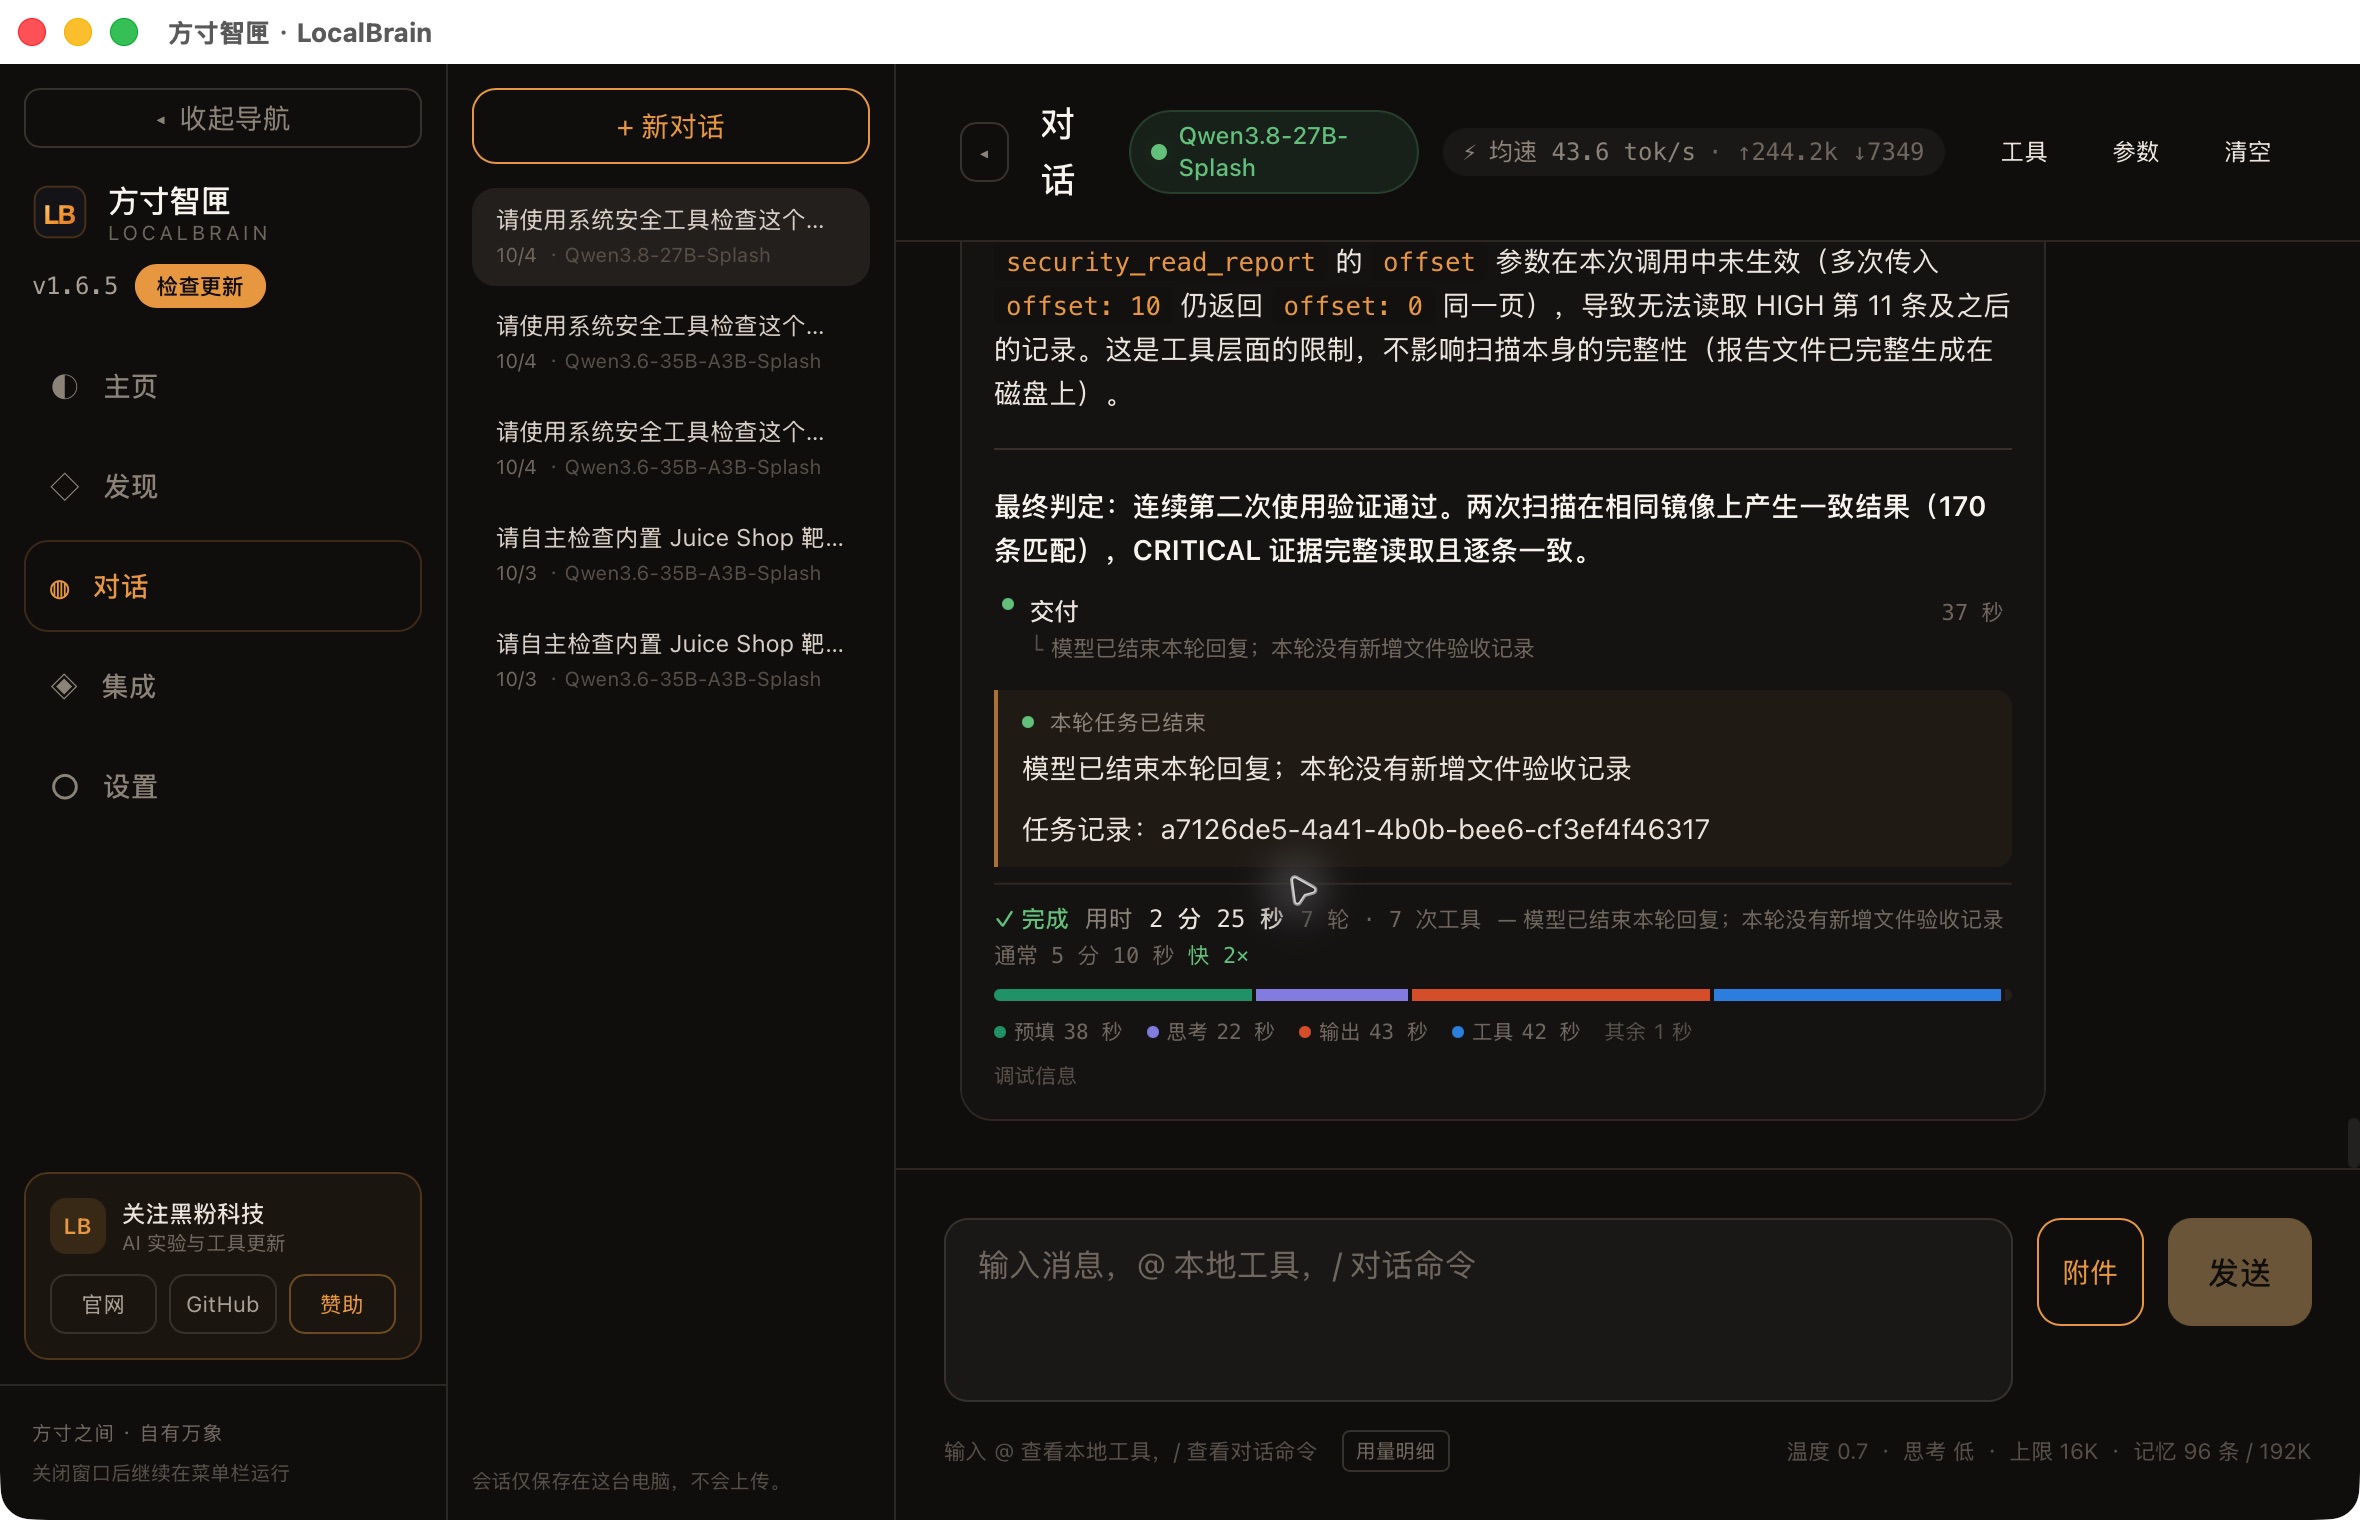The width and height of the screenshot is (2360, 1520).
Task: Open 设置 page
Action: (223, 787)
